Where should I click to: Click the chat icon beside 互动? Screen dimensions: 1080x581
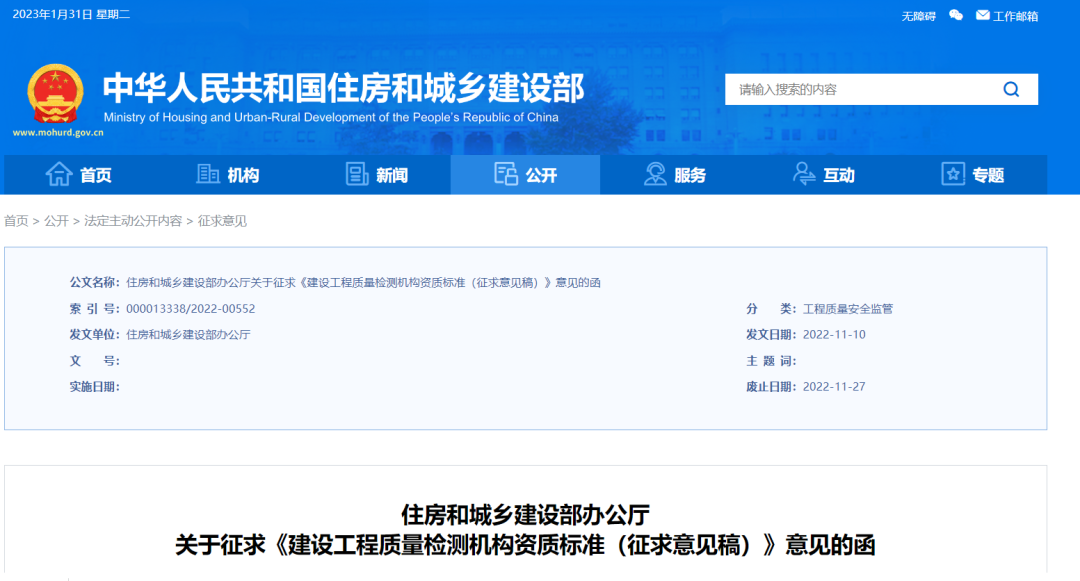coord(804,174)
